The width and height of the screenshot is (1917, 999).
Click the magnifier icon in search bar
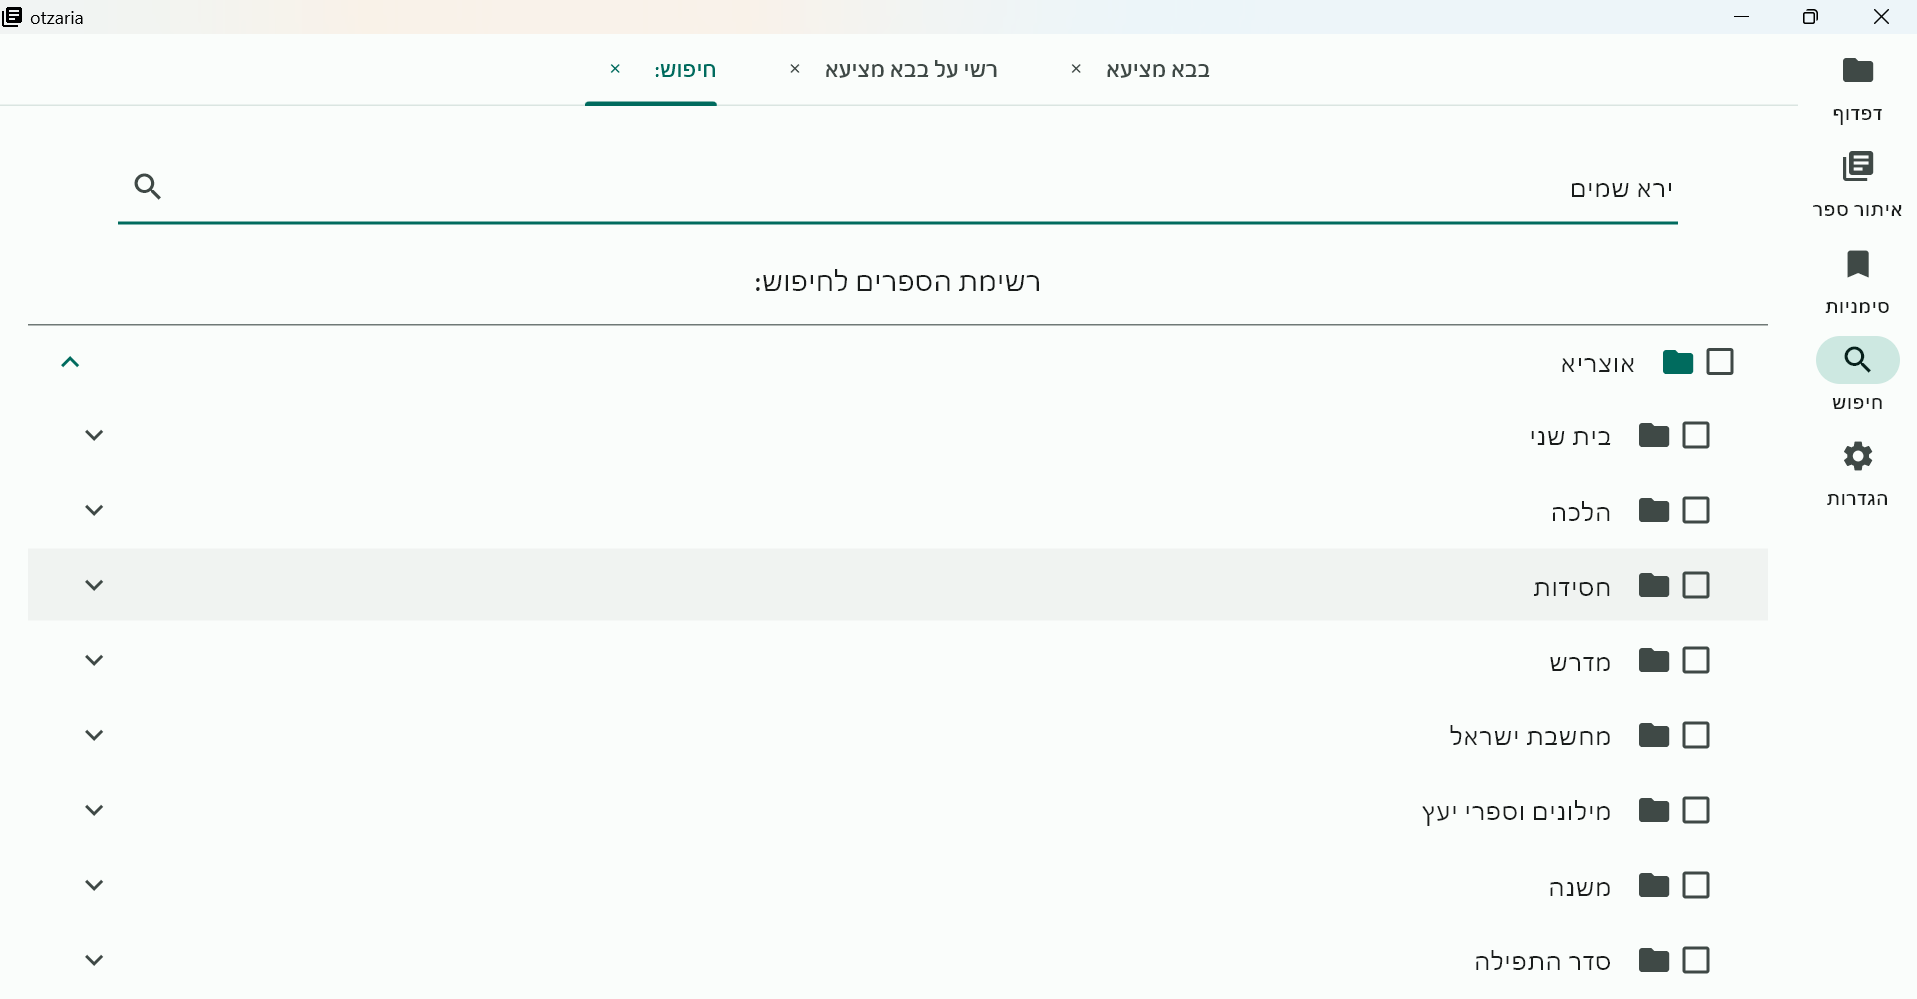click(148, 187)
